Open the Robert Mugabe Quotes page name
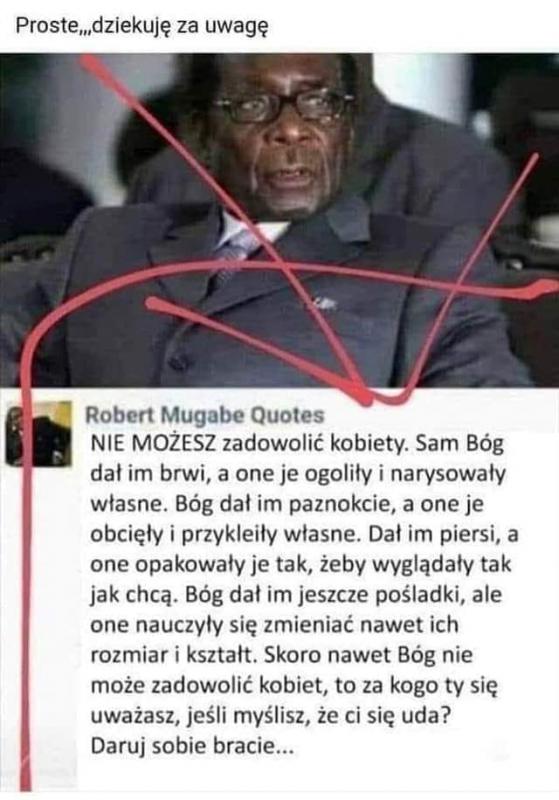 coord(205,415)
